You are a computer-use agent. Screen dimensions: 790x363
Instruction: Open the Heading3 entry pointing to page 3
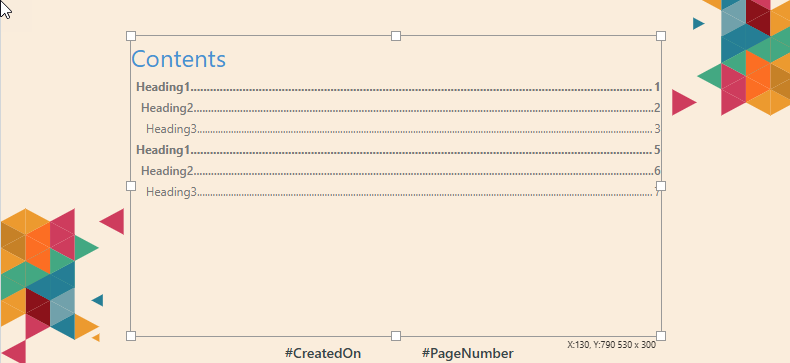[x=403, y=129]
